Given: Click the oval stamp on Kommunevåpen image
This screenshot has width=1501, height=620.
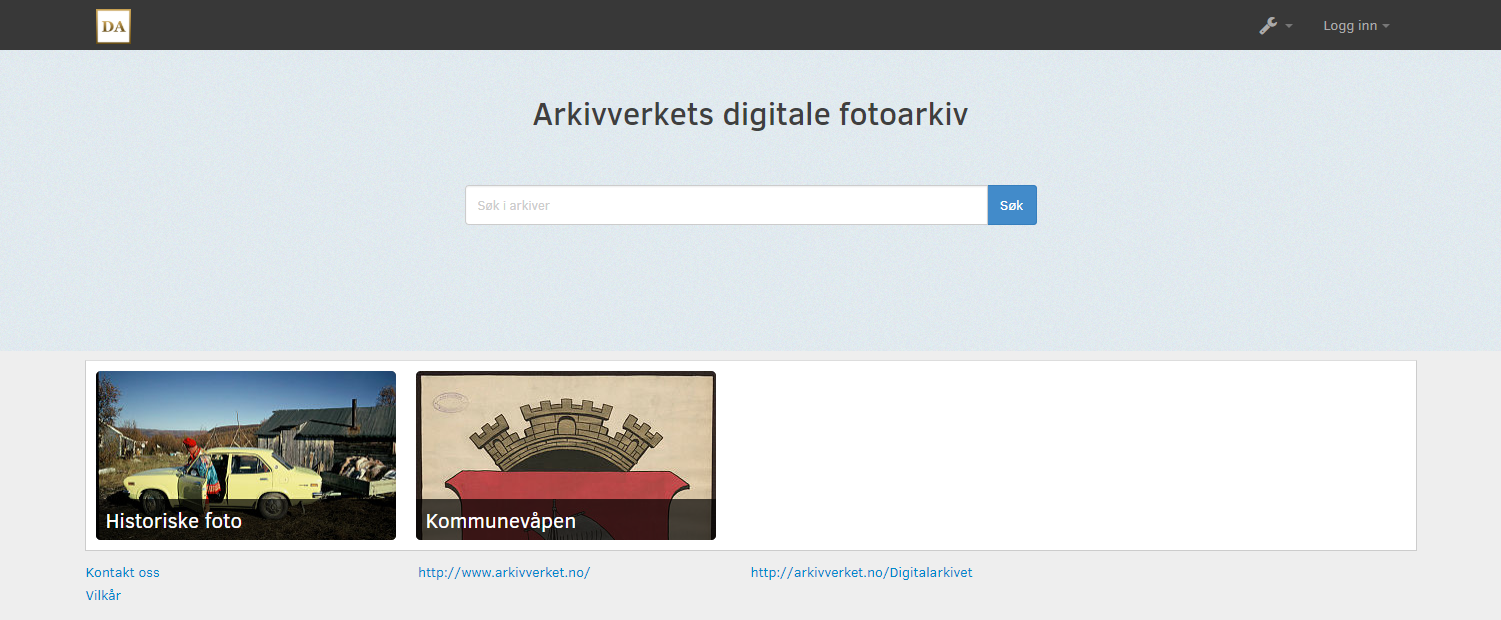Looking at the screenshot, I should point(451,401).
